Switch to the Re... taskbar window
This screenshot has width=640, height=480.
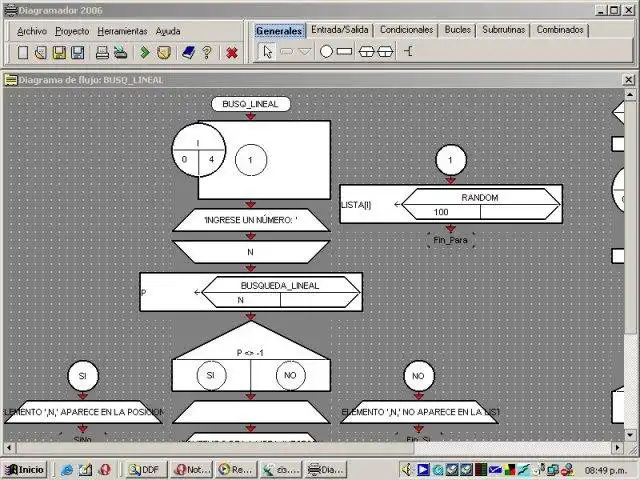point(236,470)
